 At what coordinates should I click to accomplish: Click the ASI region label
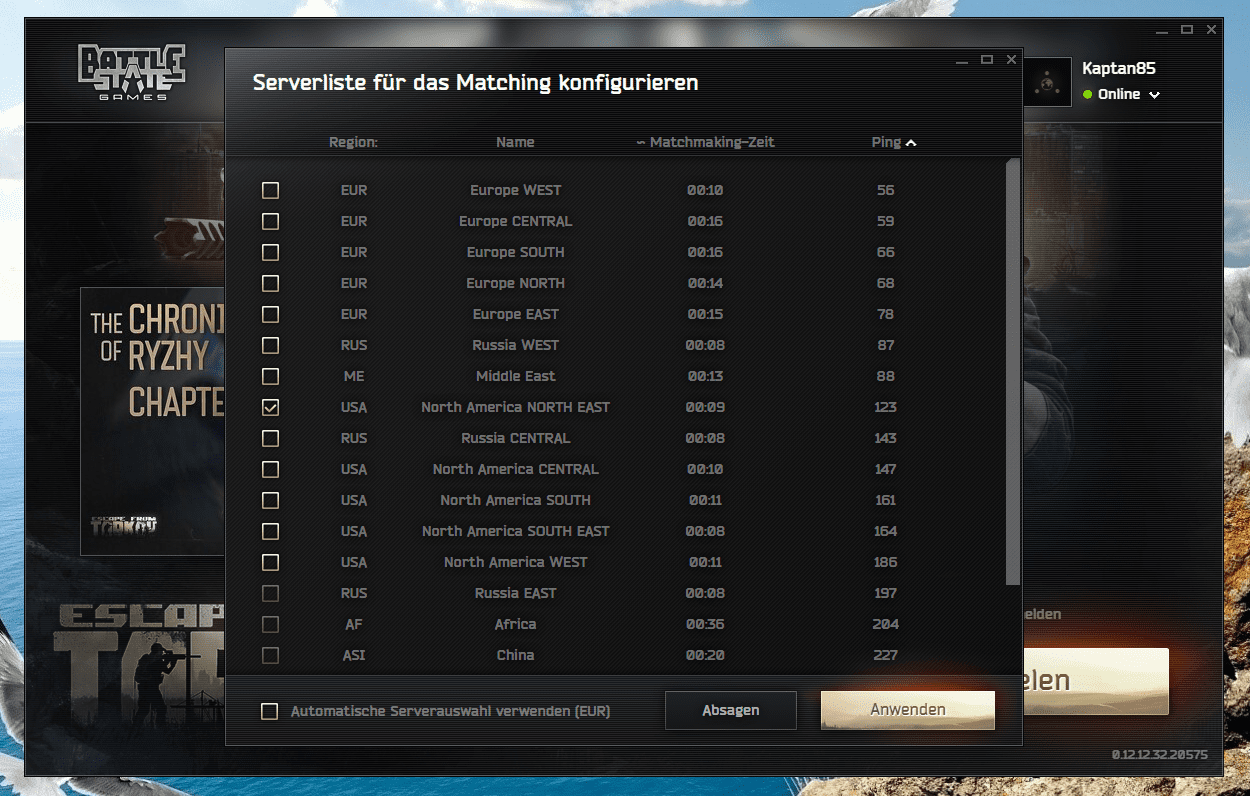click(353, 655)
